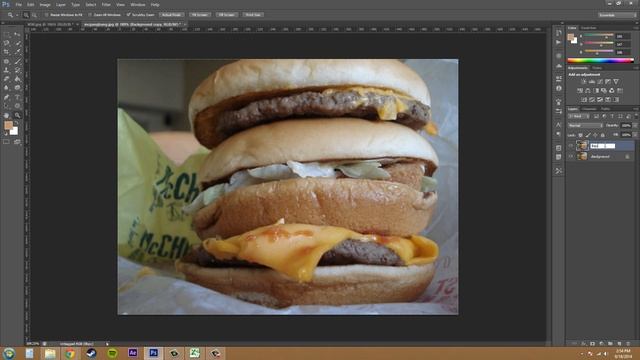Viewport: 640px width, 360px height.
Task: Add a Hue/Saturation adjustment
Action: click(580, 91)
